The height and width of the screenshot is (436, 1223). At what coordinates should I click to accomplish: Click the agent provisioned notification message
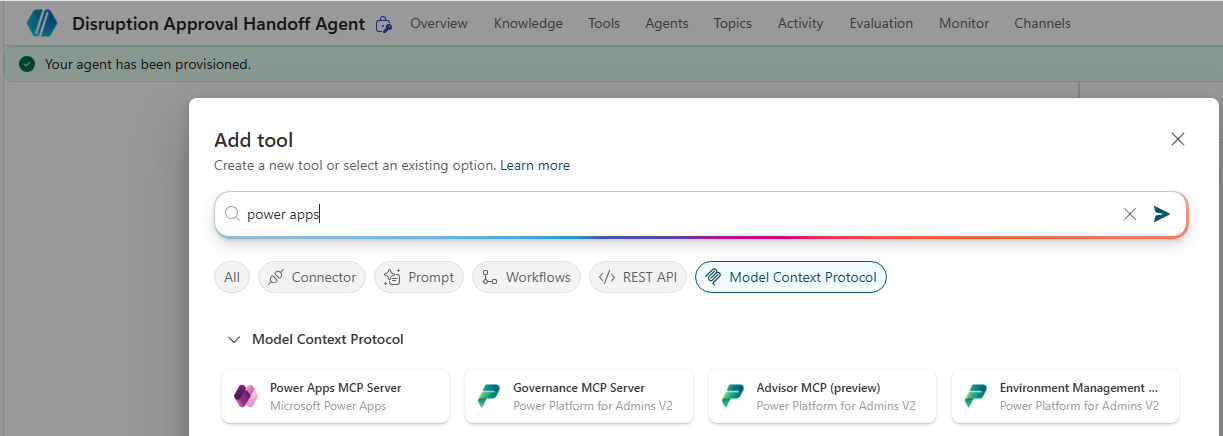click(x=148, y=64)
